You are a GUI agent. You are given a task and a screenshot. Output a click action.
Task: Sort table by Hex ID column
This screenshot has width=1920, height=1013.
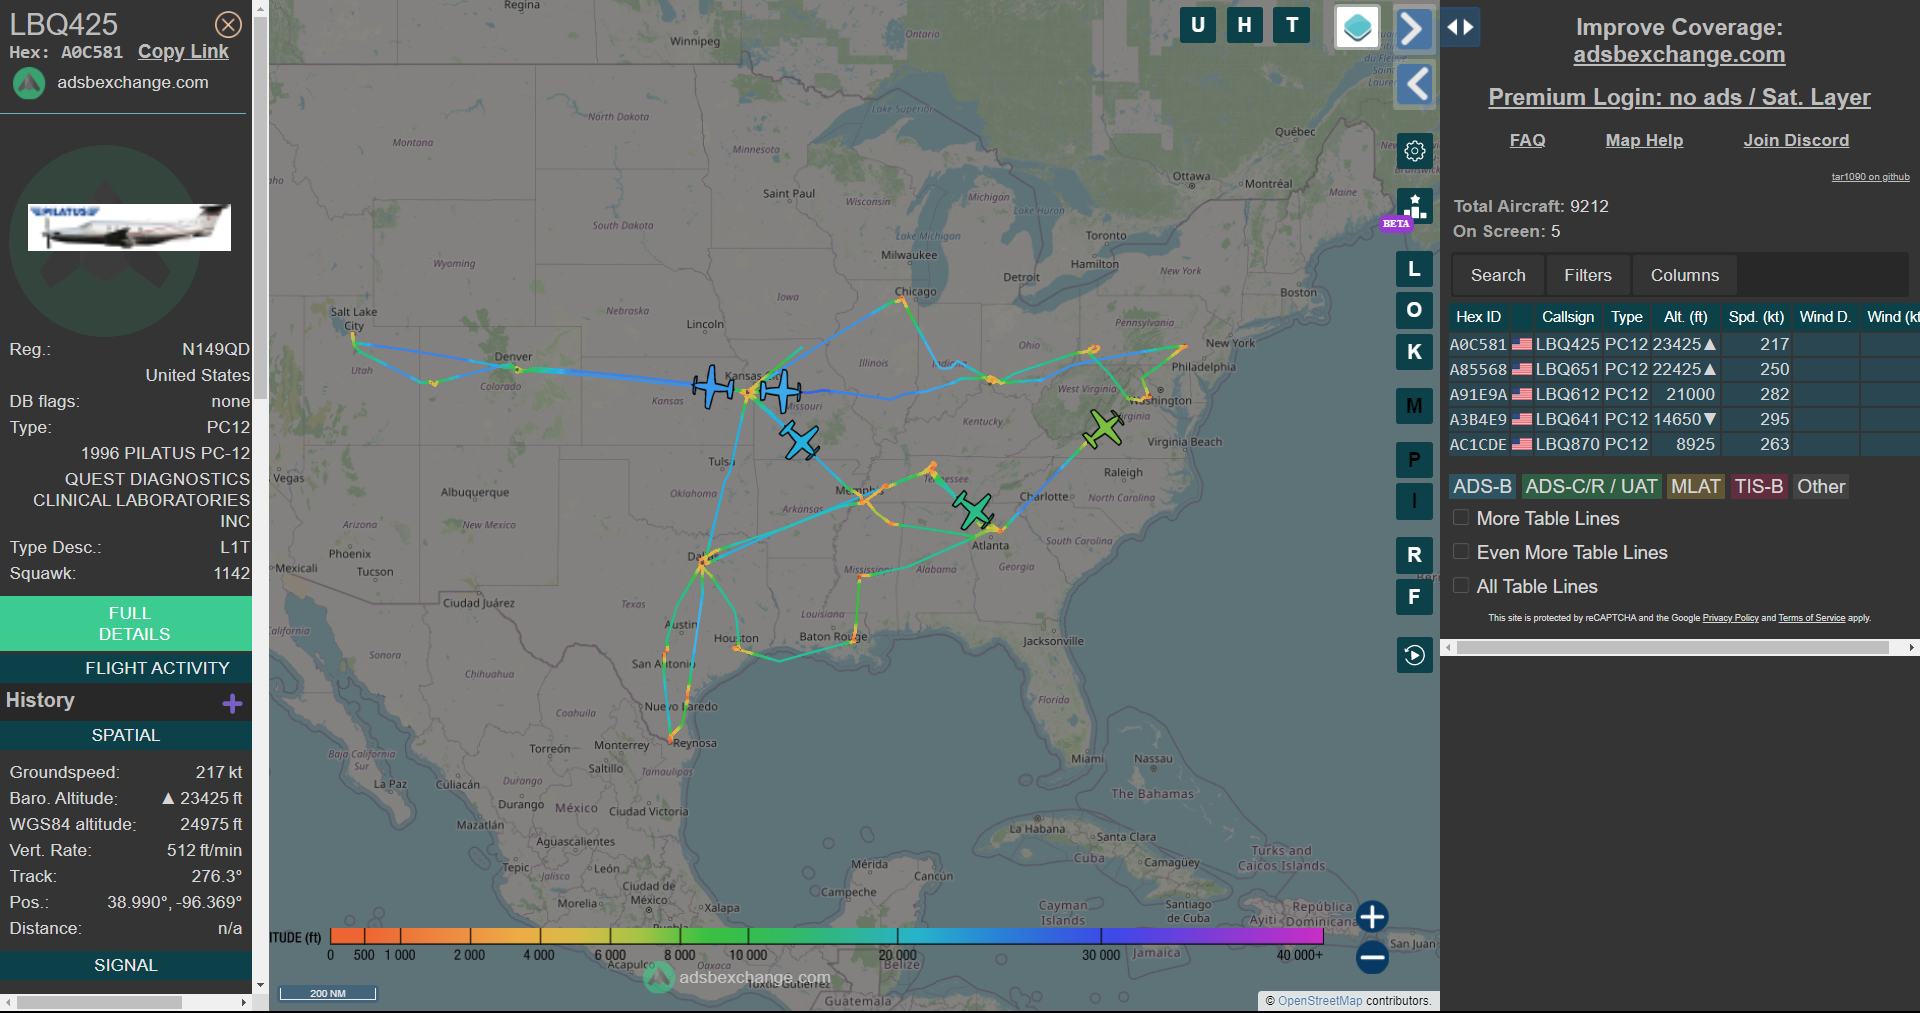(x=1478, y=317)
